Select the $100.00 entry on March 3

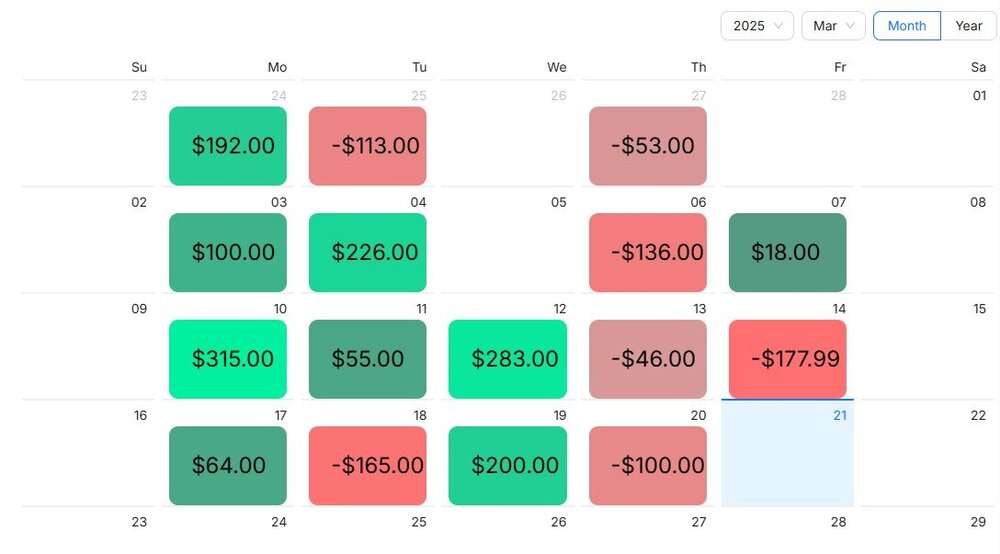[x=228, y=252]
